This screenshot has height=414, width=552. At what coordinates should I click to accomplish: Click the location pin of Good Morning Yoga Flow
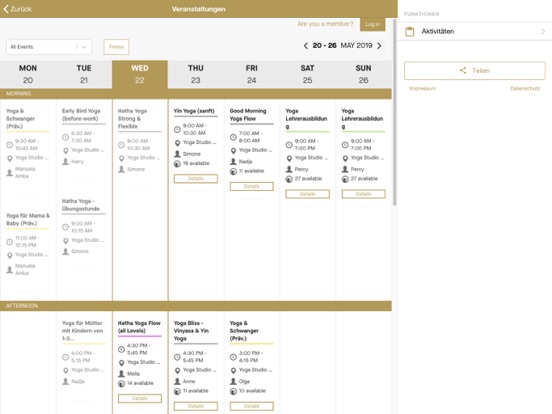pos(233,150)
